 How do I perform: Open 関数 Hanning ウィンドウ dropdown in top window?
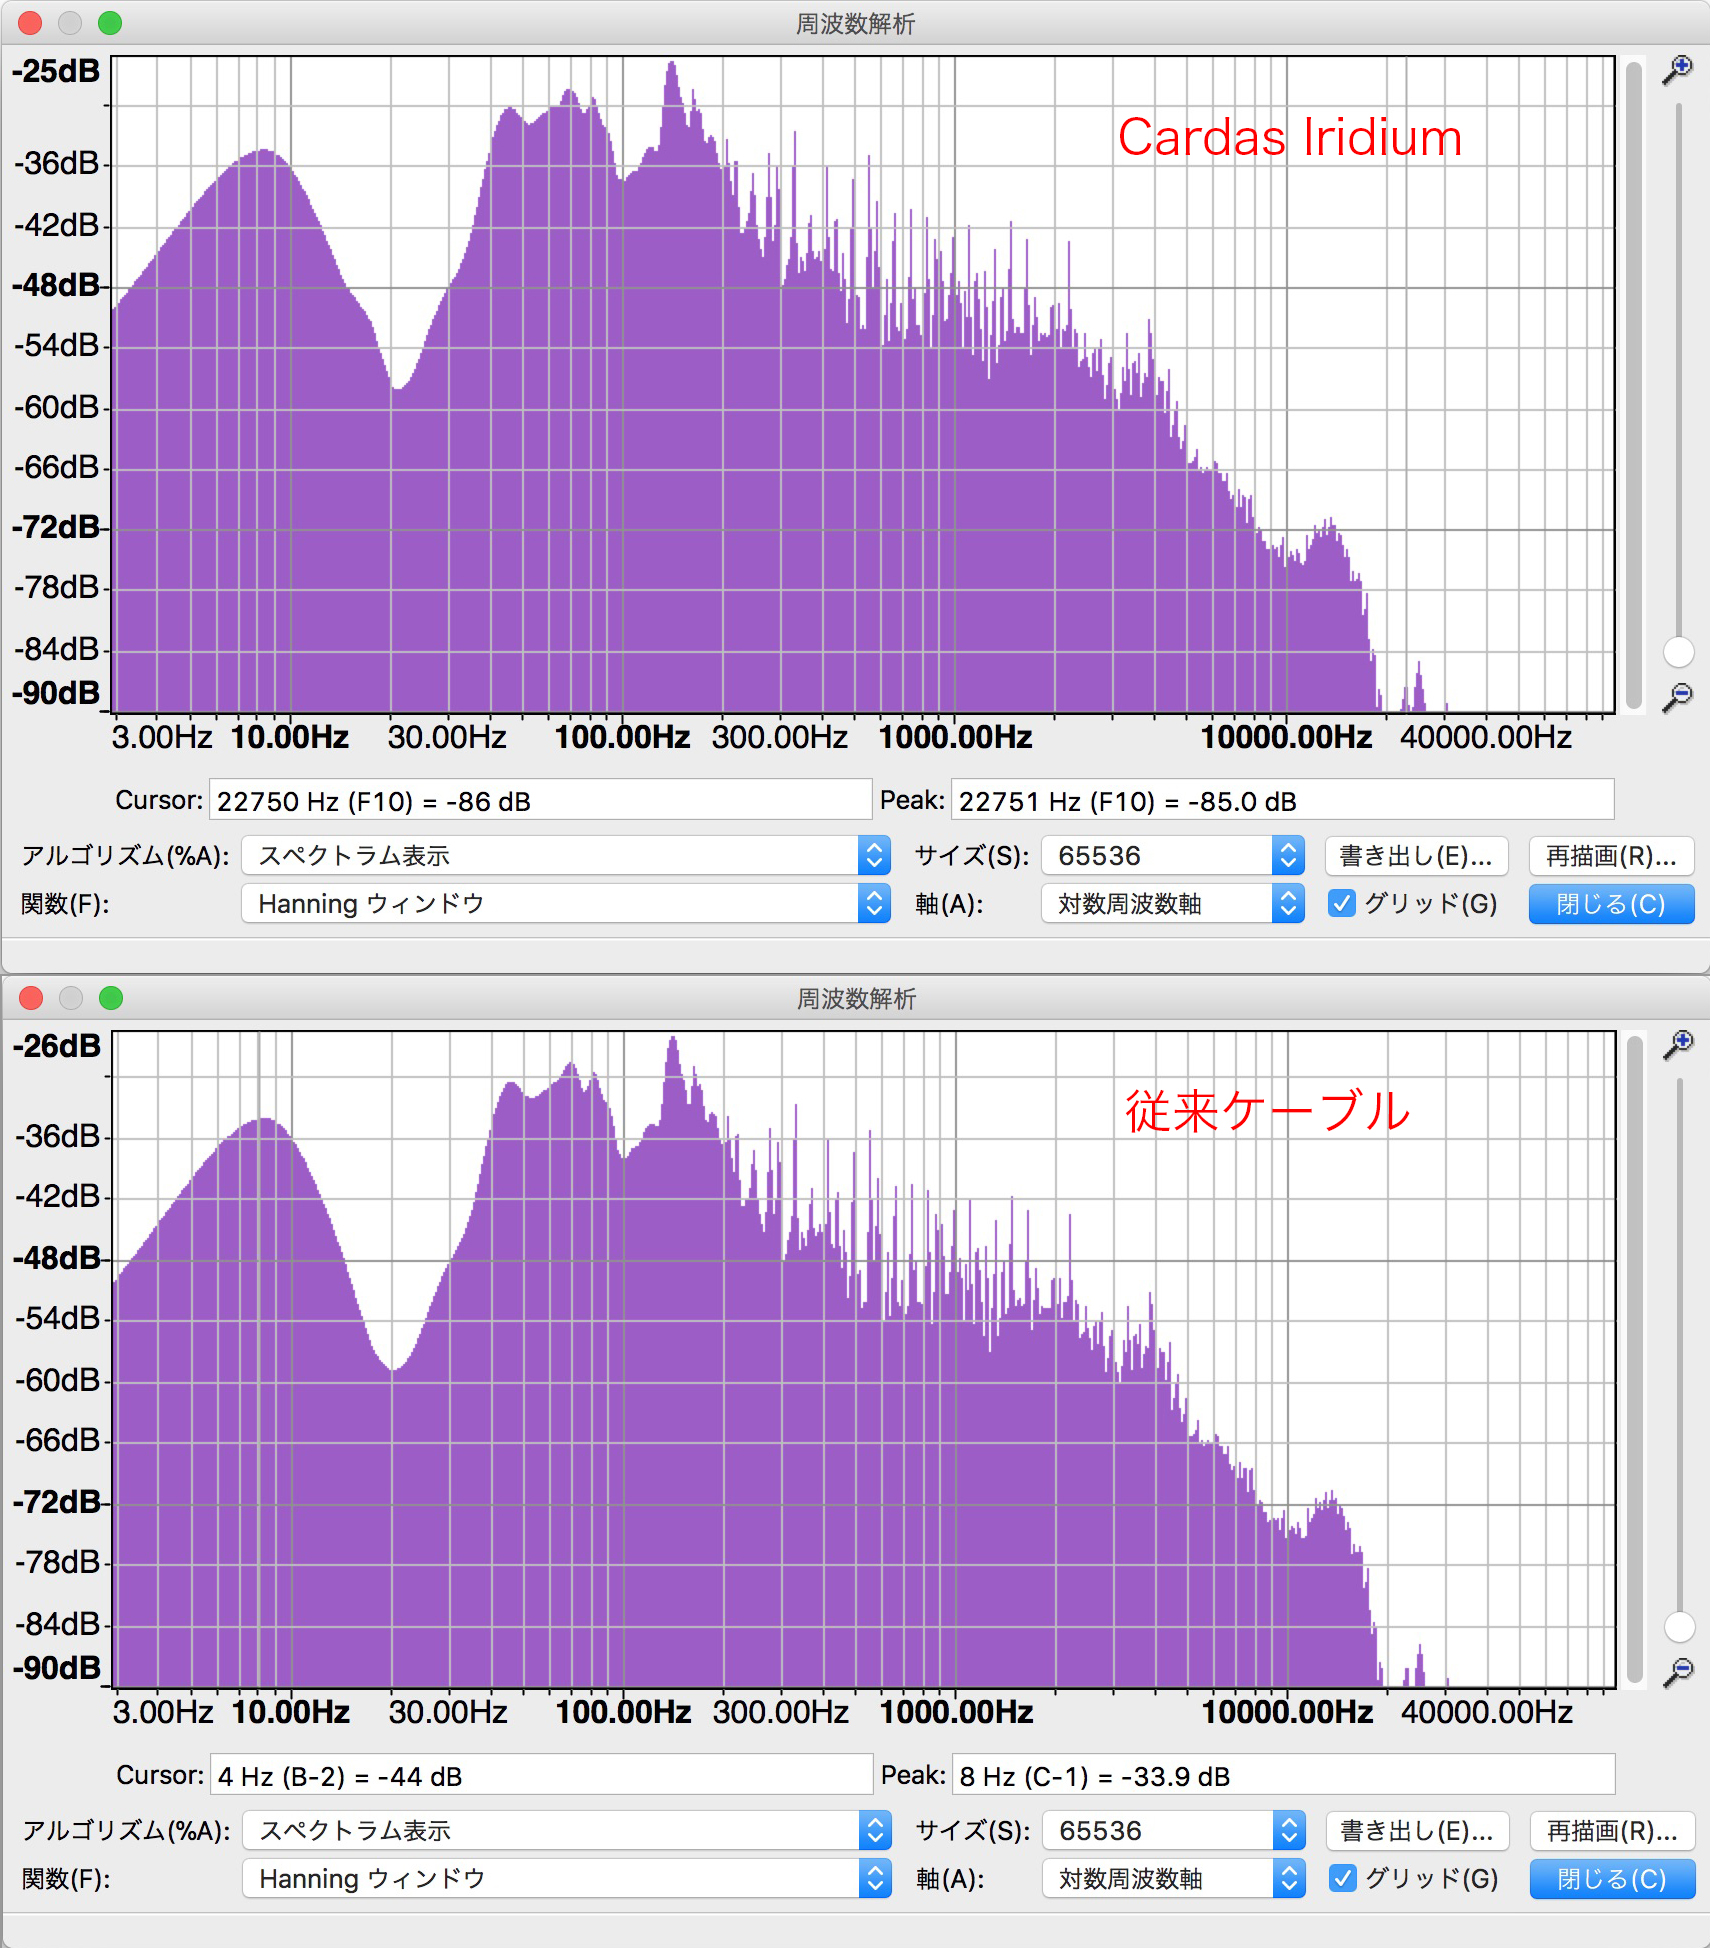(566, 904)
